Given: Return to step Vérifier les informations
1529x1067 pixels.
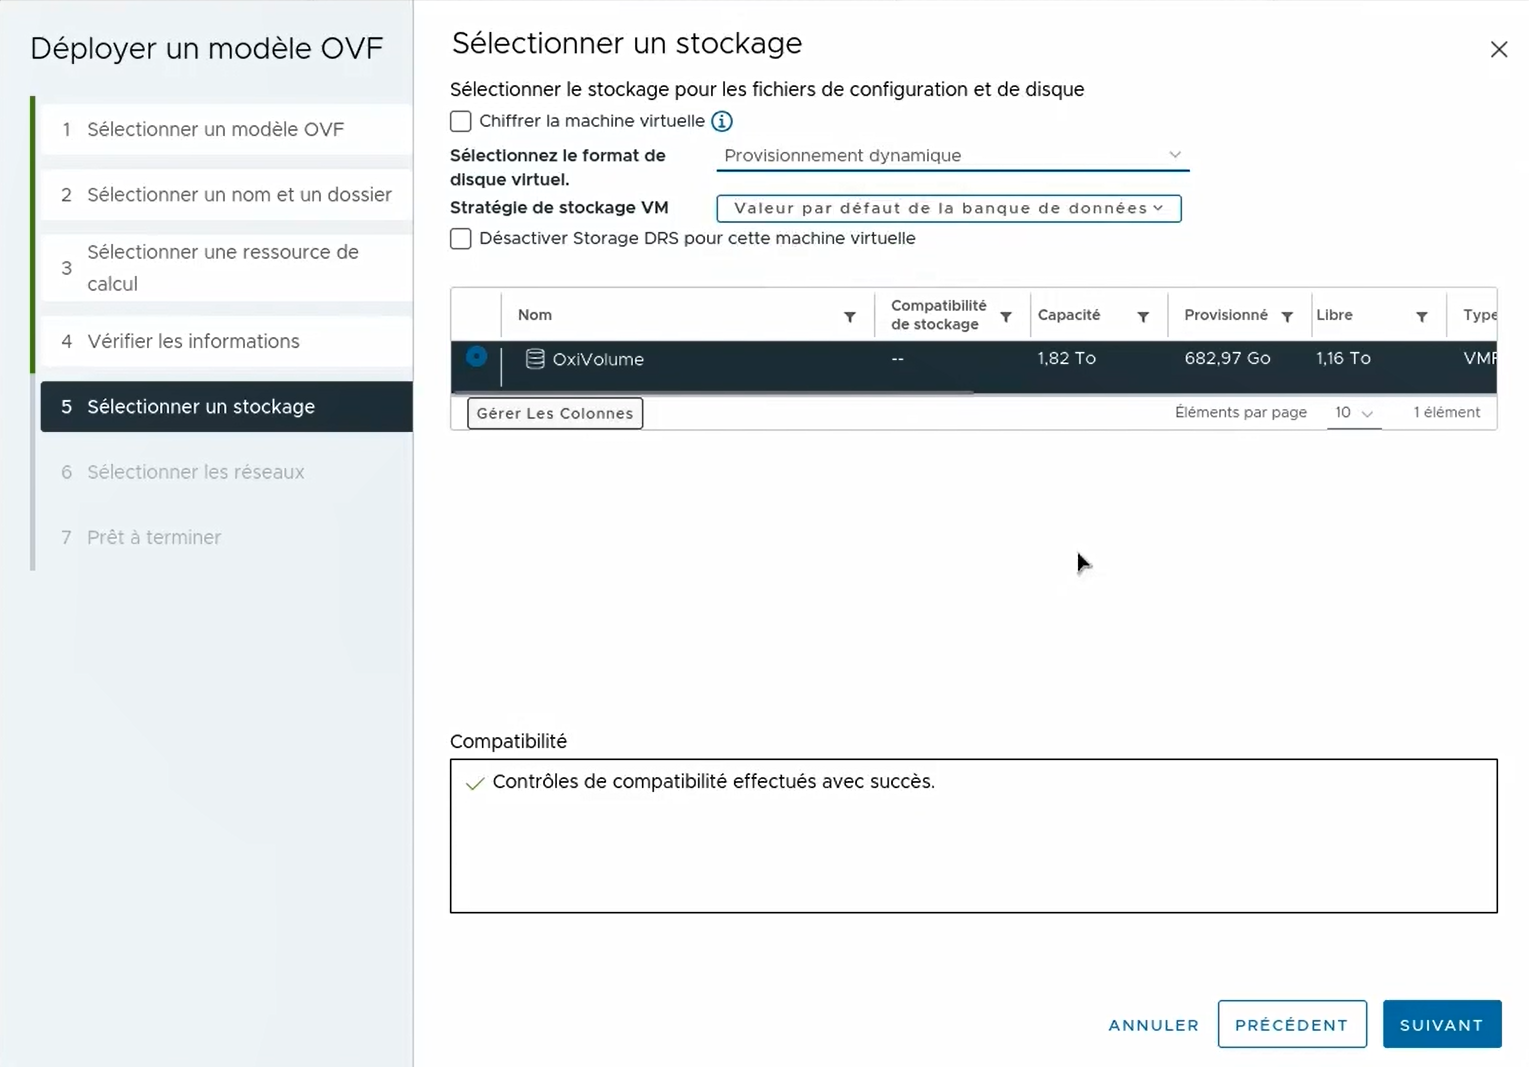Looking at the screenshot, I should 193,341.
